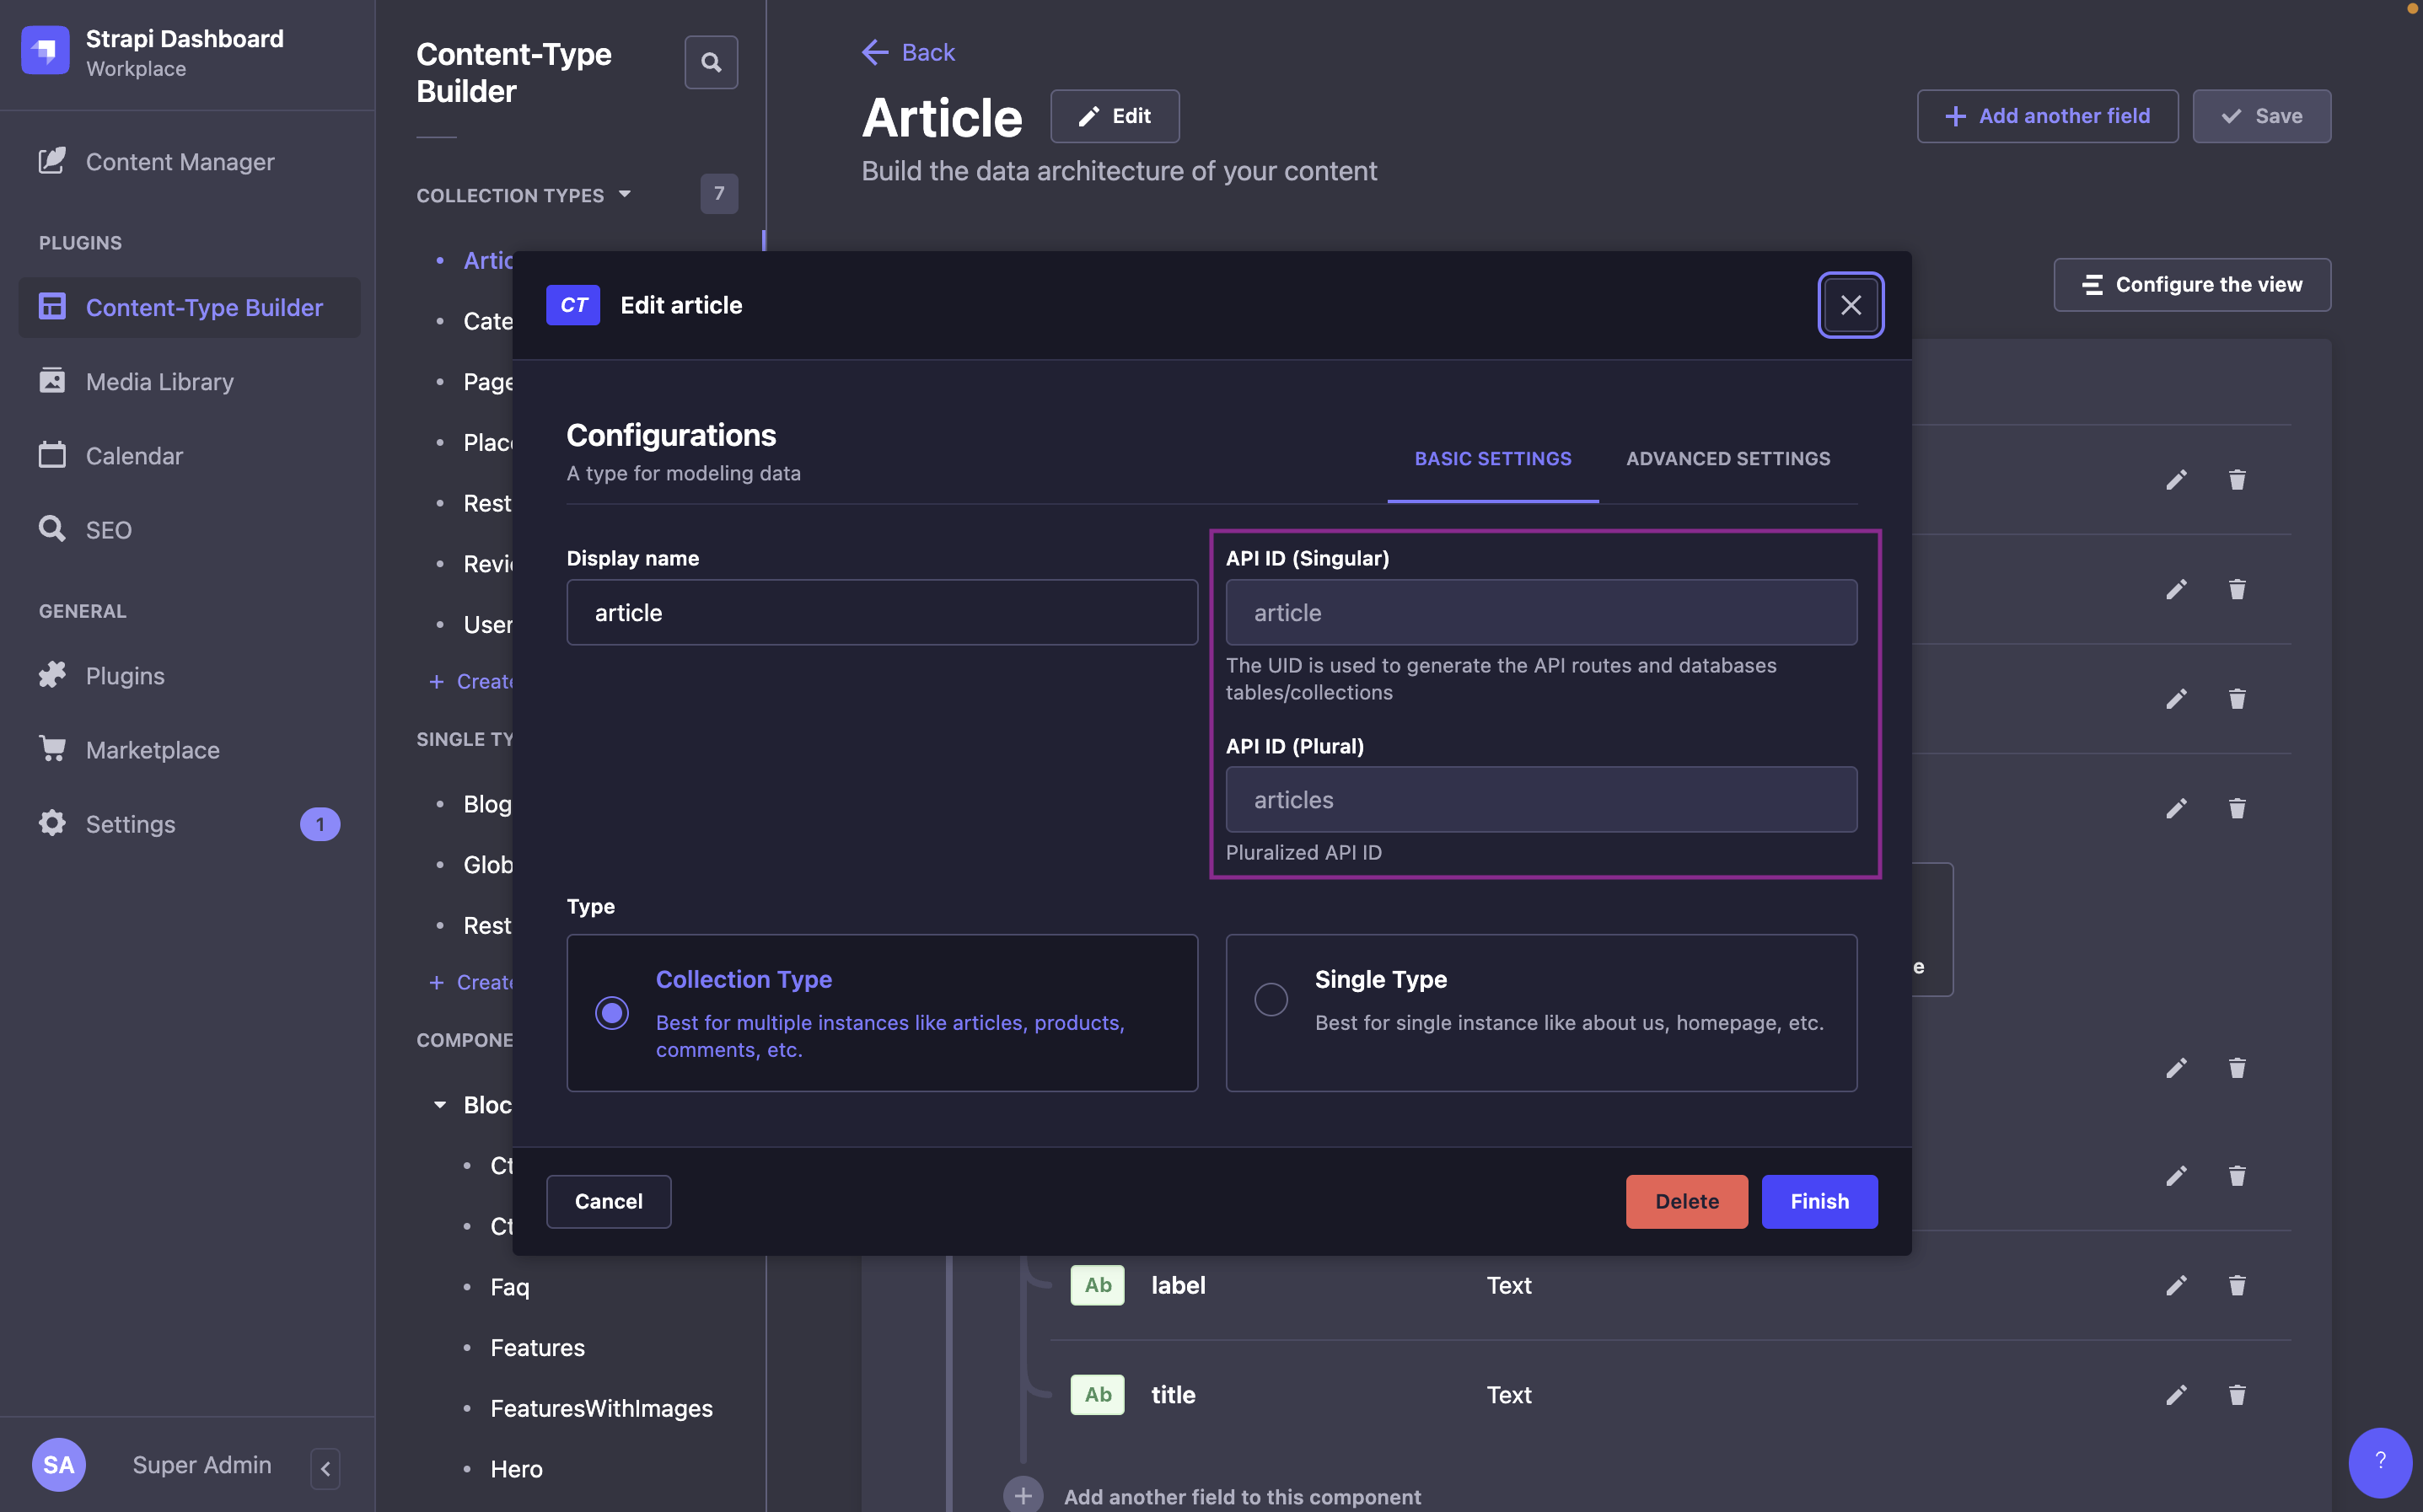The image size is (2423, 1512).
Task: Open the help bubble in bottom corner
Action: (2380, 1462)
